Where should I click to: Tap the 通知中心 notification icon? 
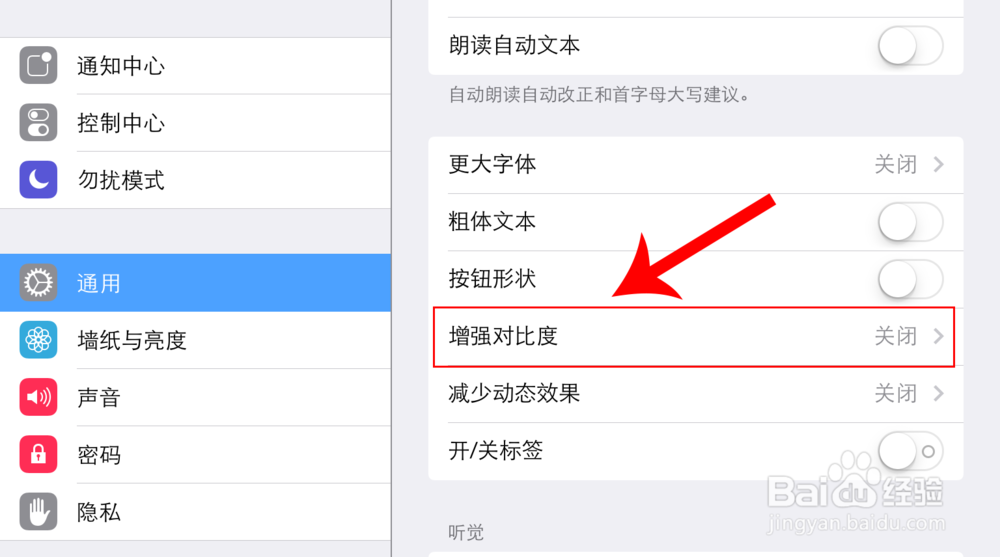pyautogui.click(x=38, y=66)
